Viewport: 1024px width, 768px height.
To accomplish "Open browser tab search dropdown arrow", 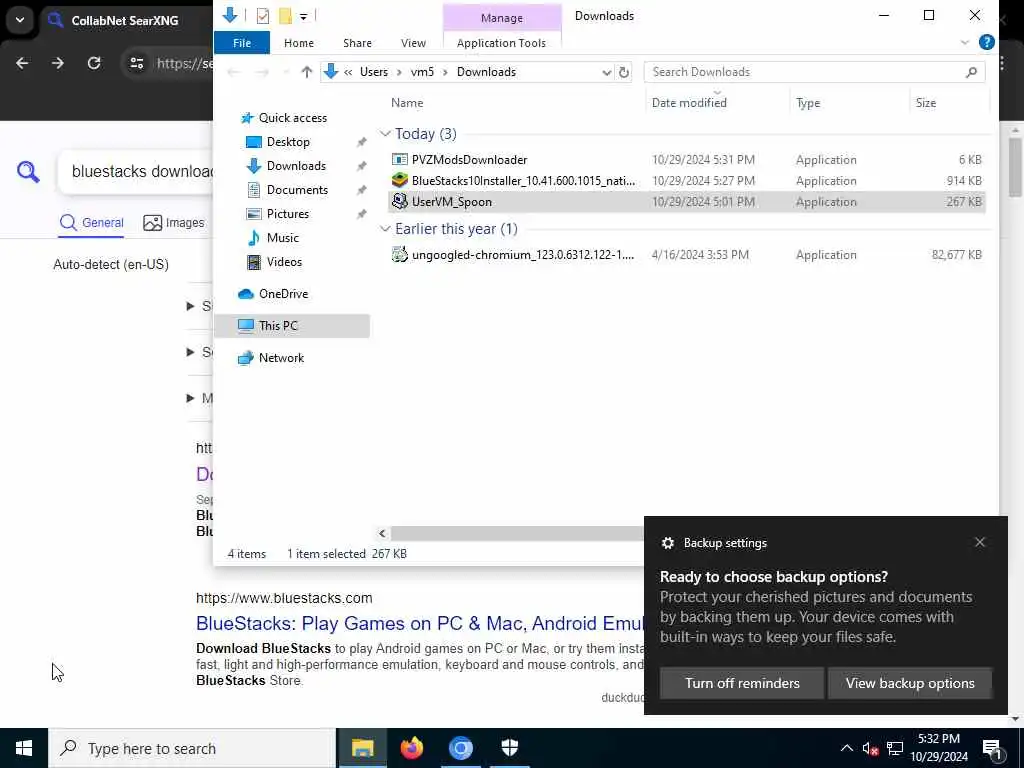I will 20,20.
